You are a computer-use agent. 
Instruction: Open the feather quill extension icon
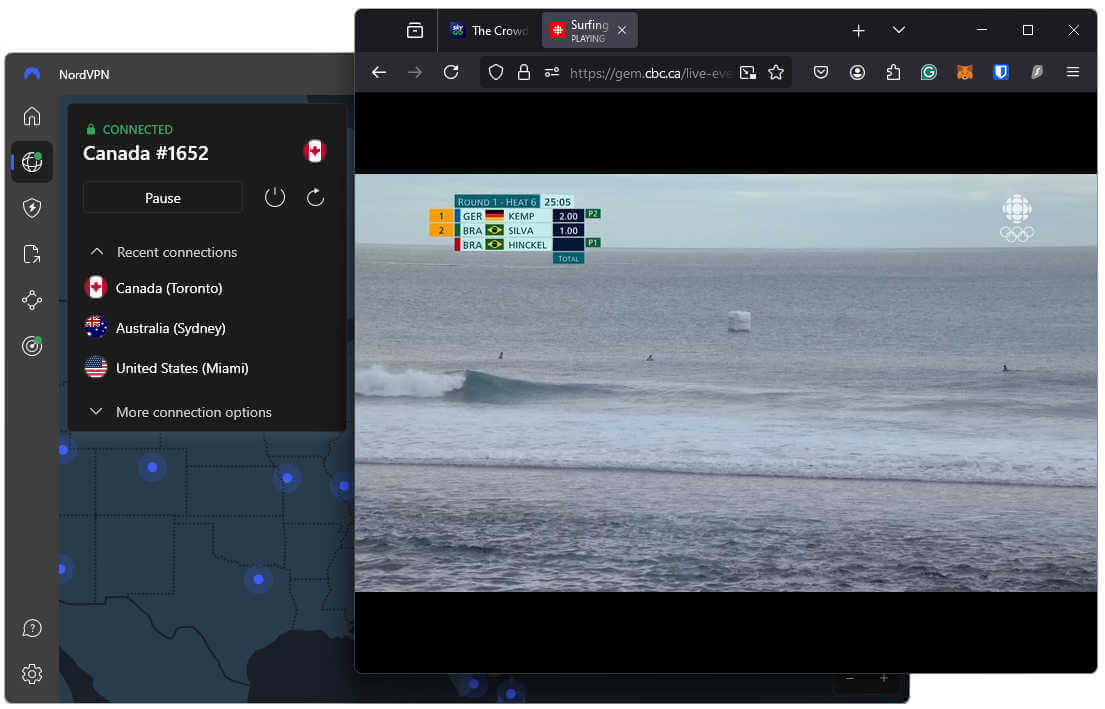tap(1037, 73)
